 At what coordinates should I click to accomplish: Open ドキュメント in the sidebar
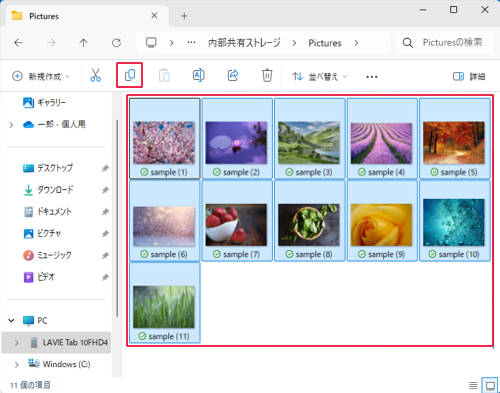tap(47, 211)
